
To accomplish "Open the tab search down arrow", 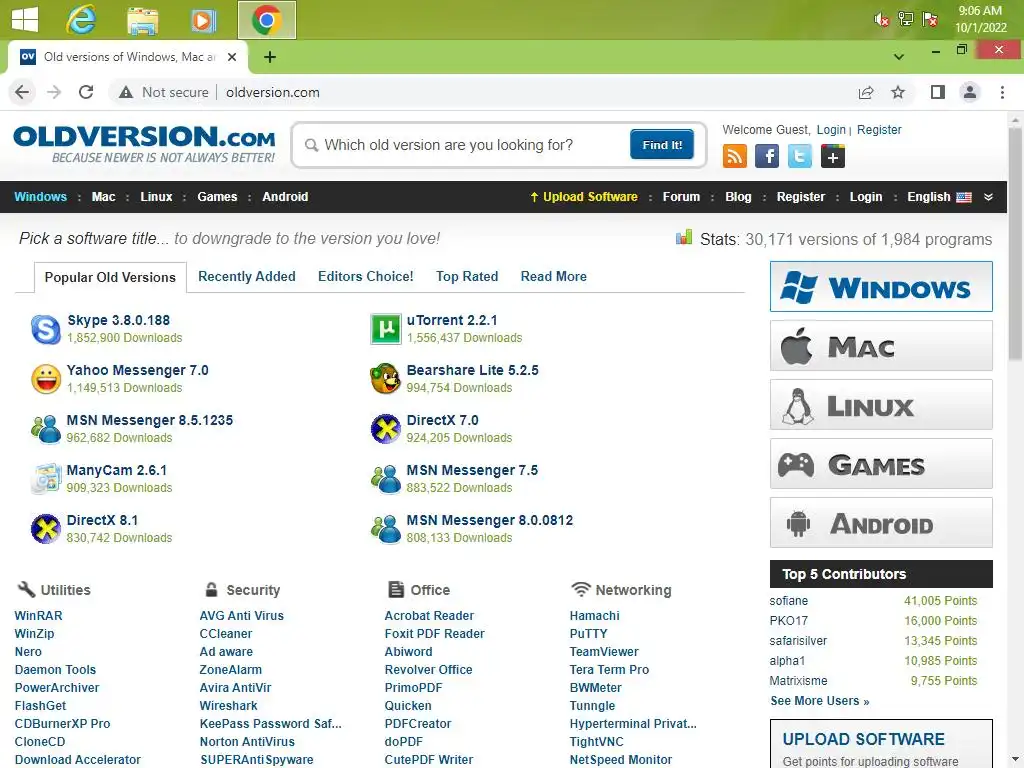I will tap(899, 57).
